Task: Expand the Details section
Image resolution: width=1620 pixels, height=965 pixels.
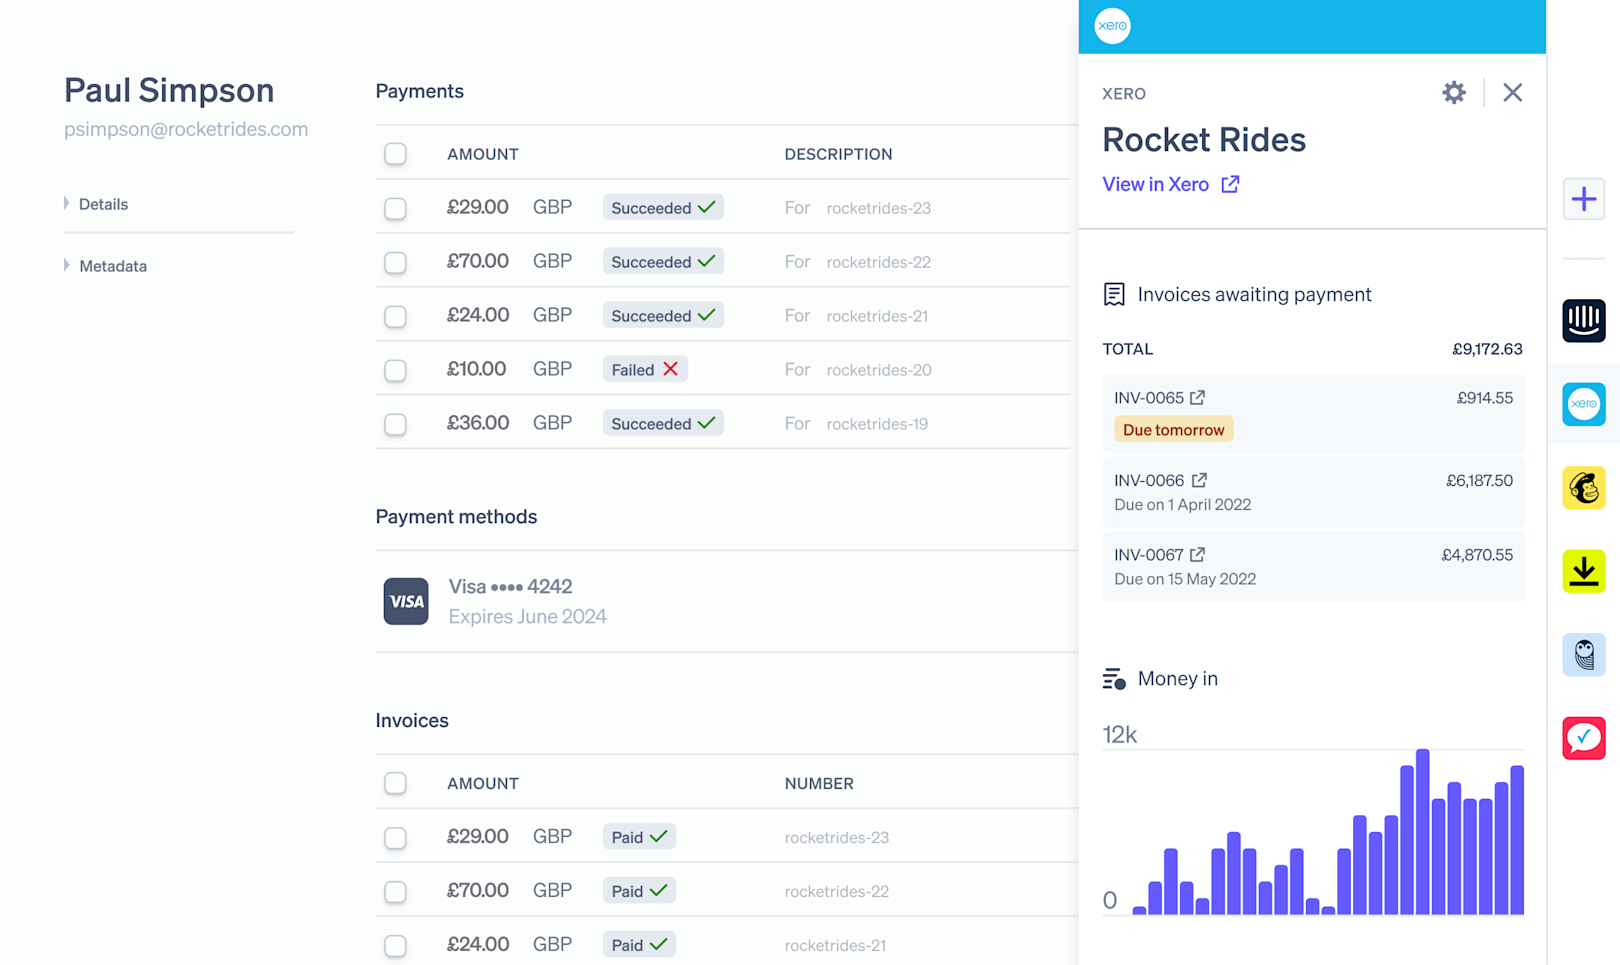Action: coord(96,204)
